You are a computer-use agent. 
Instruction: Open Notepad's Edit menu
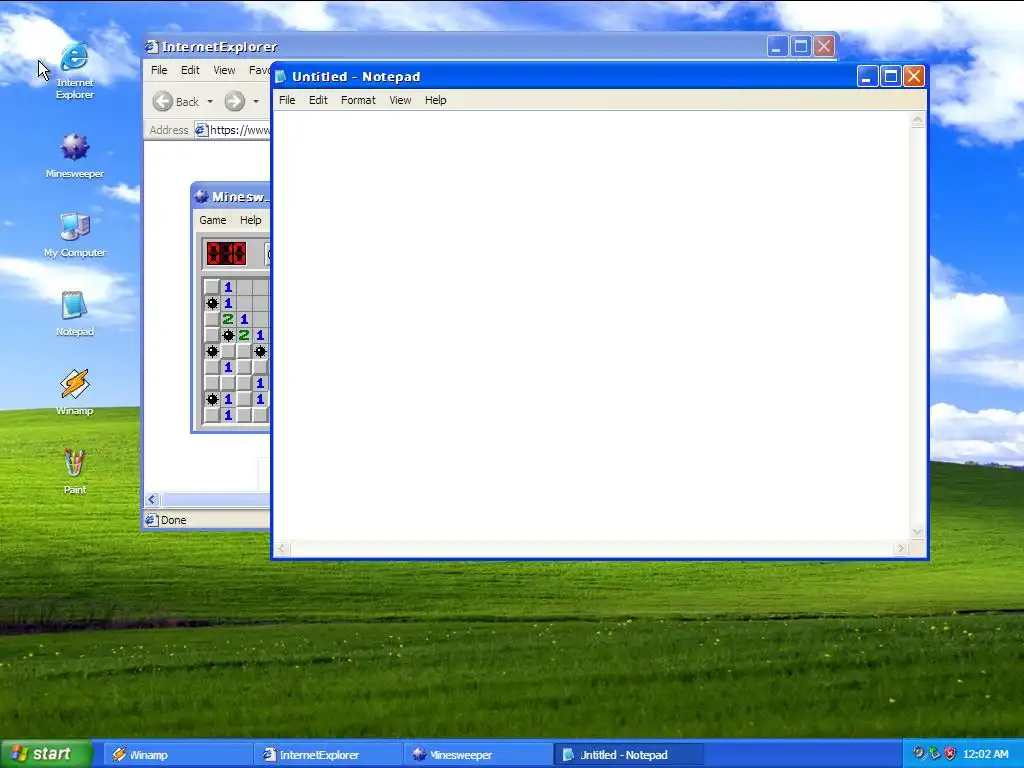point(318,100)
